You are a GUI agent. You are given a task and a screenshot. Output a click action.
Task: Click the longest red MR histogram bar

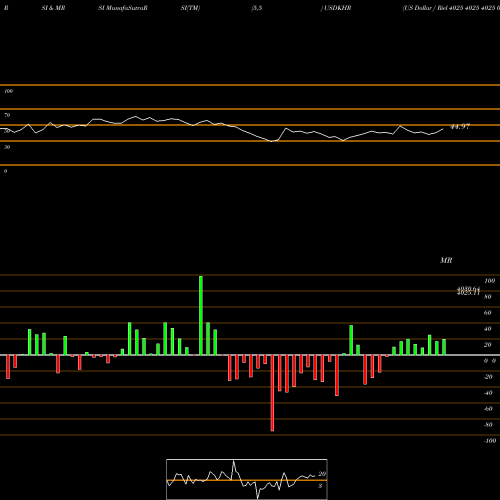pos(272,393)
